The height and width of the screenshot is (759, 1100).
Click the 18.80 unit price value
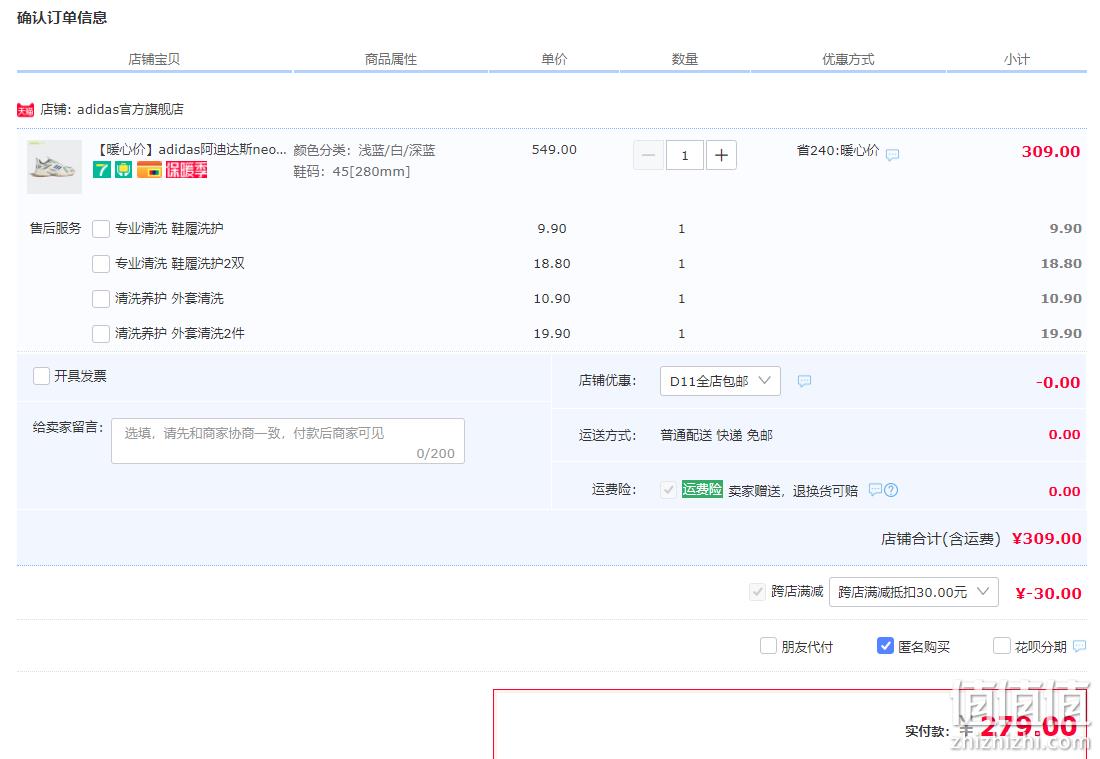[552, 264]
